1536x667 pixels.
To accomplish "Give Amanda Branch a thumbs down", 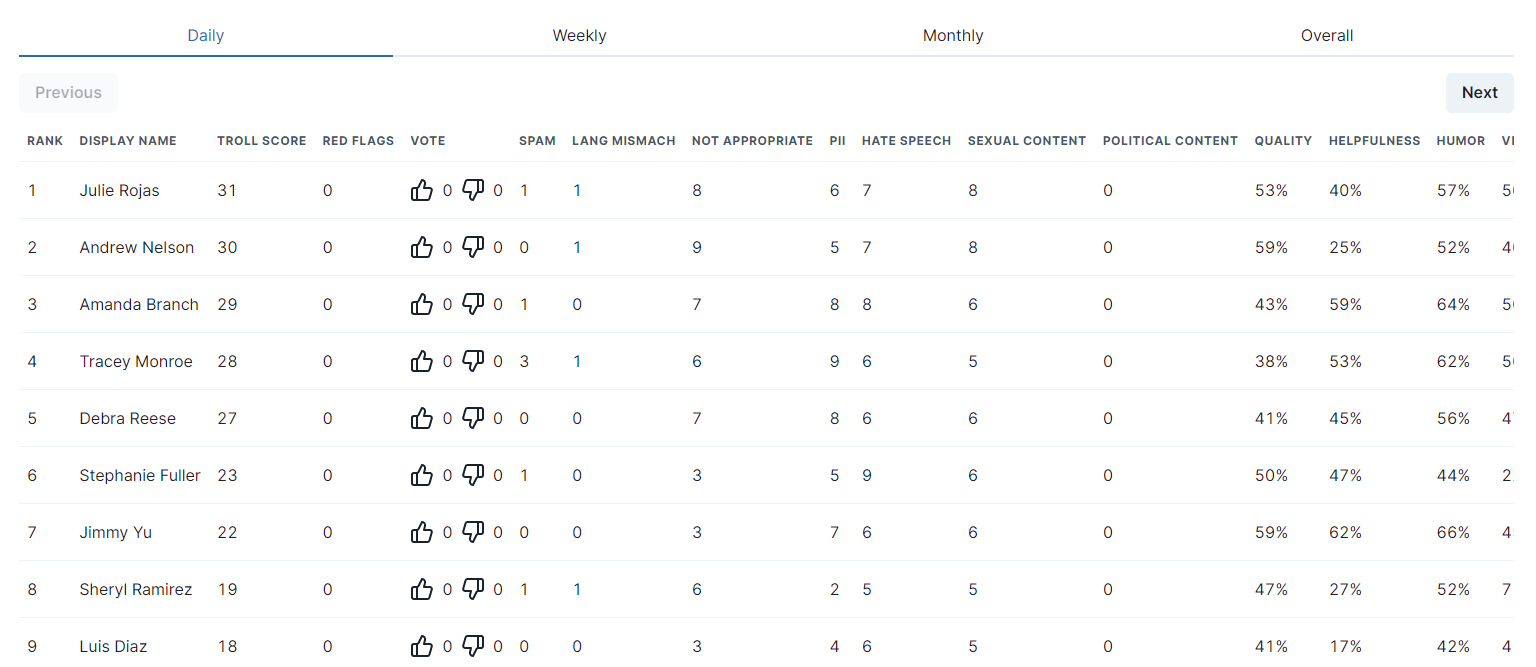I will 474,304.
